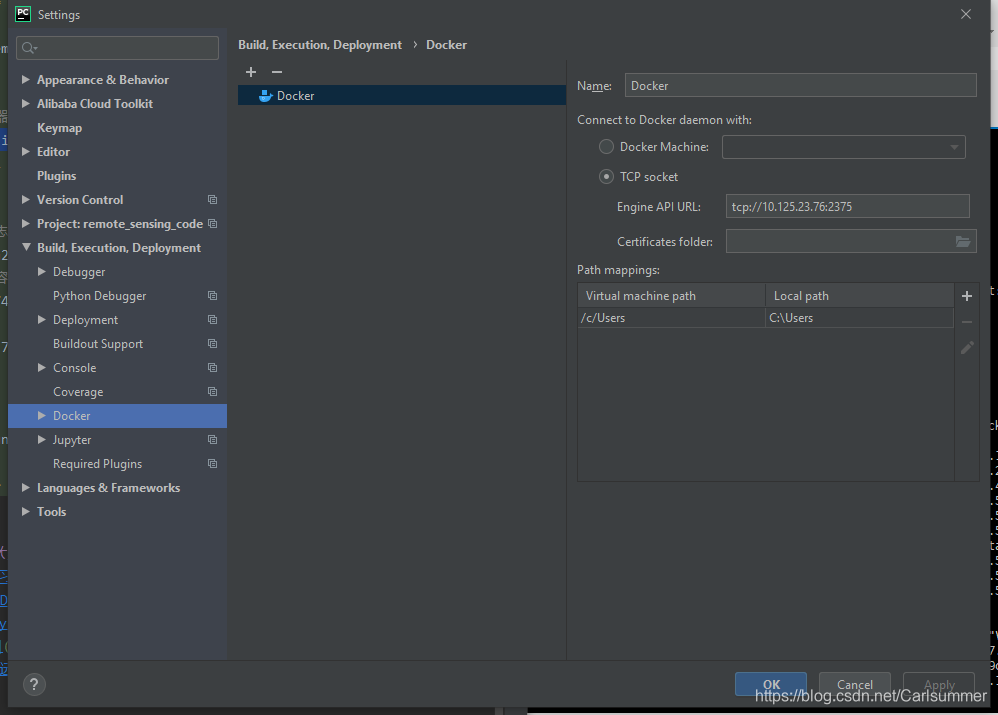Image resolution: width=998 pixels, height=715 pixels.
Task: Click the Engine API URL field
Action: coord(847,206)
